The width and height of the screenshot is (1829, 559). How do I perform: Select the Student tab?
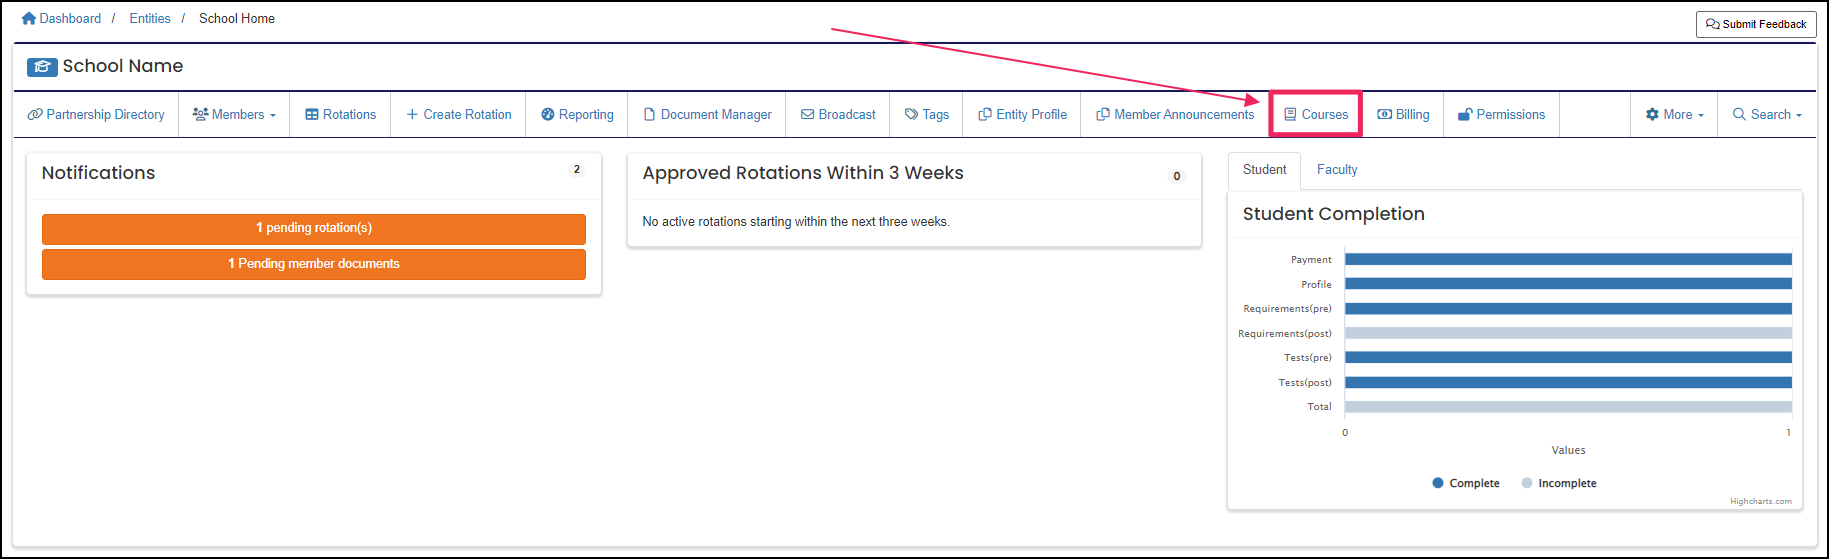click(x=1264, y=170)
